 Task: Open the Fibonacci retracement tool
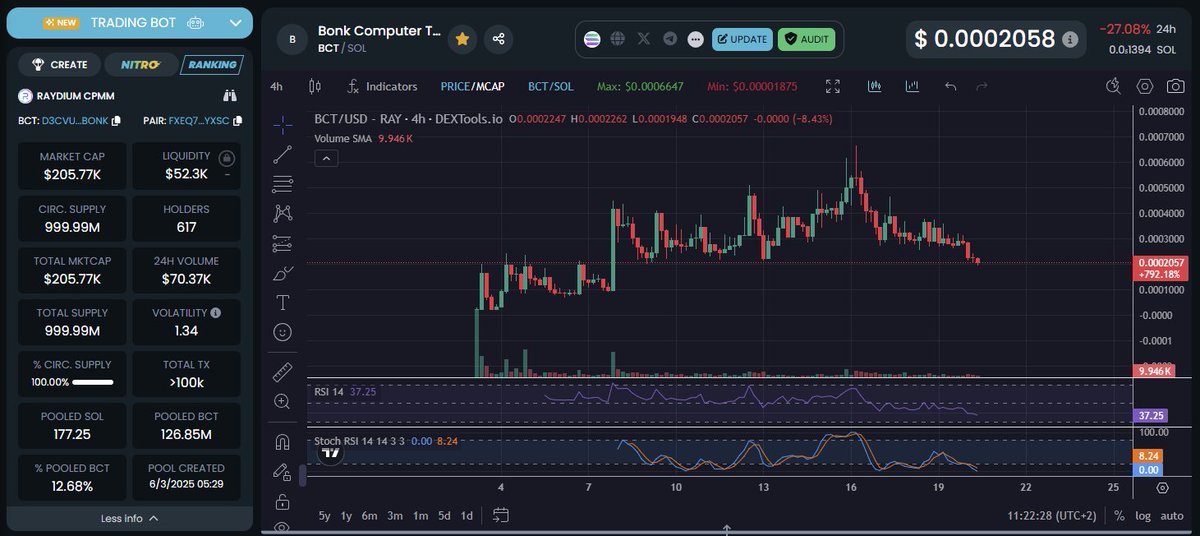coord(282,184)
